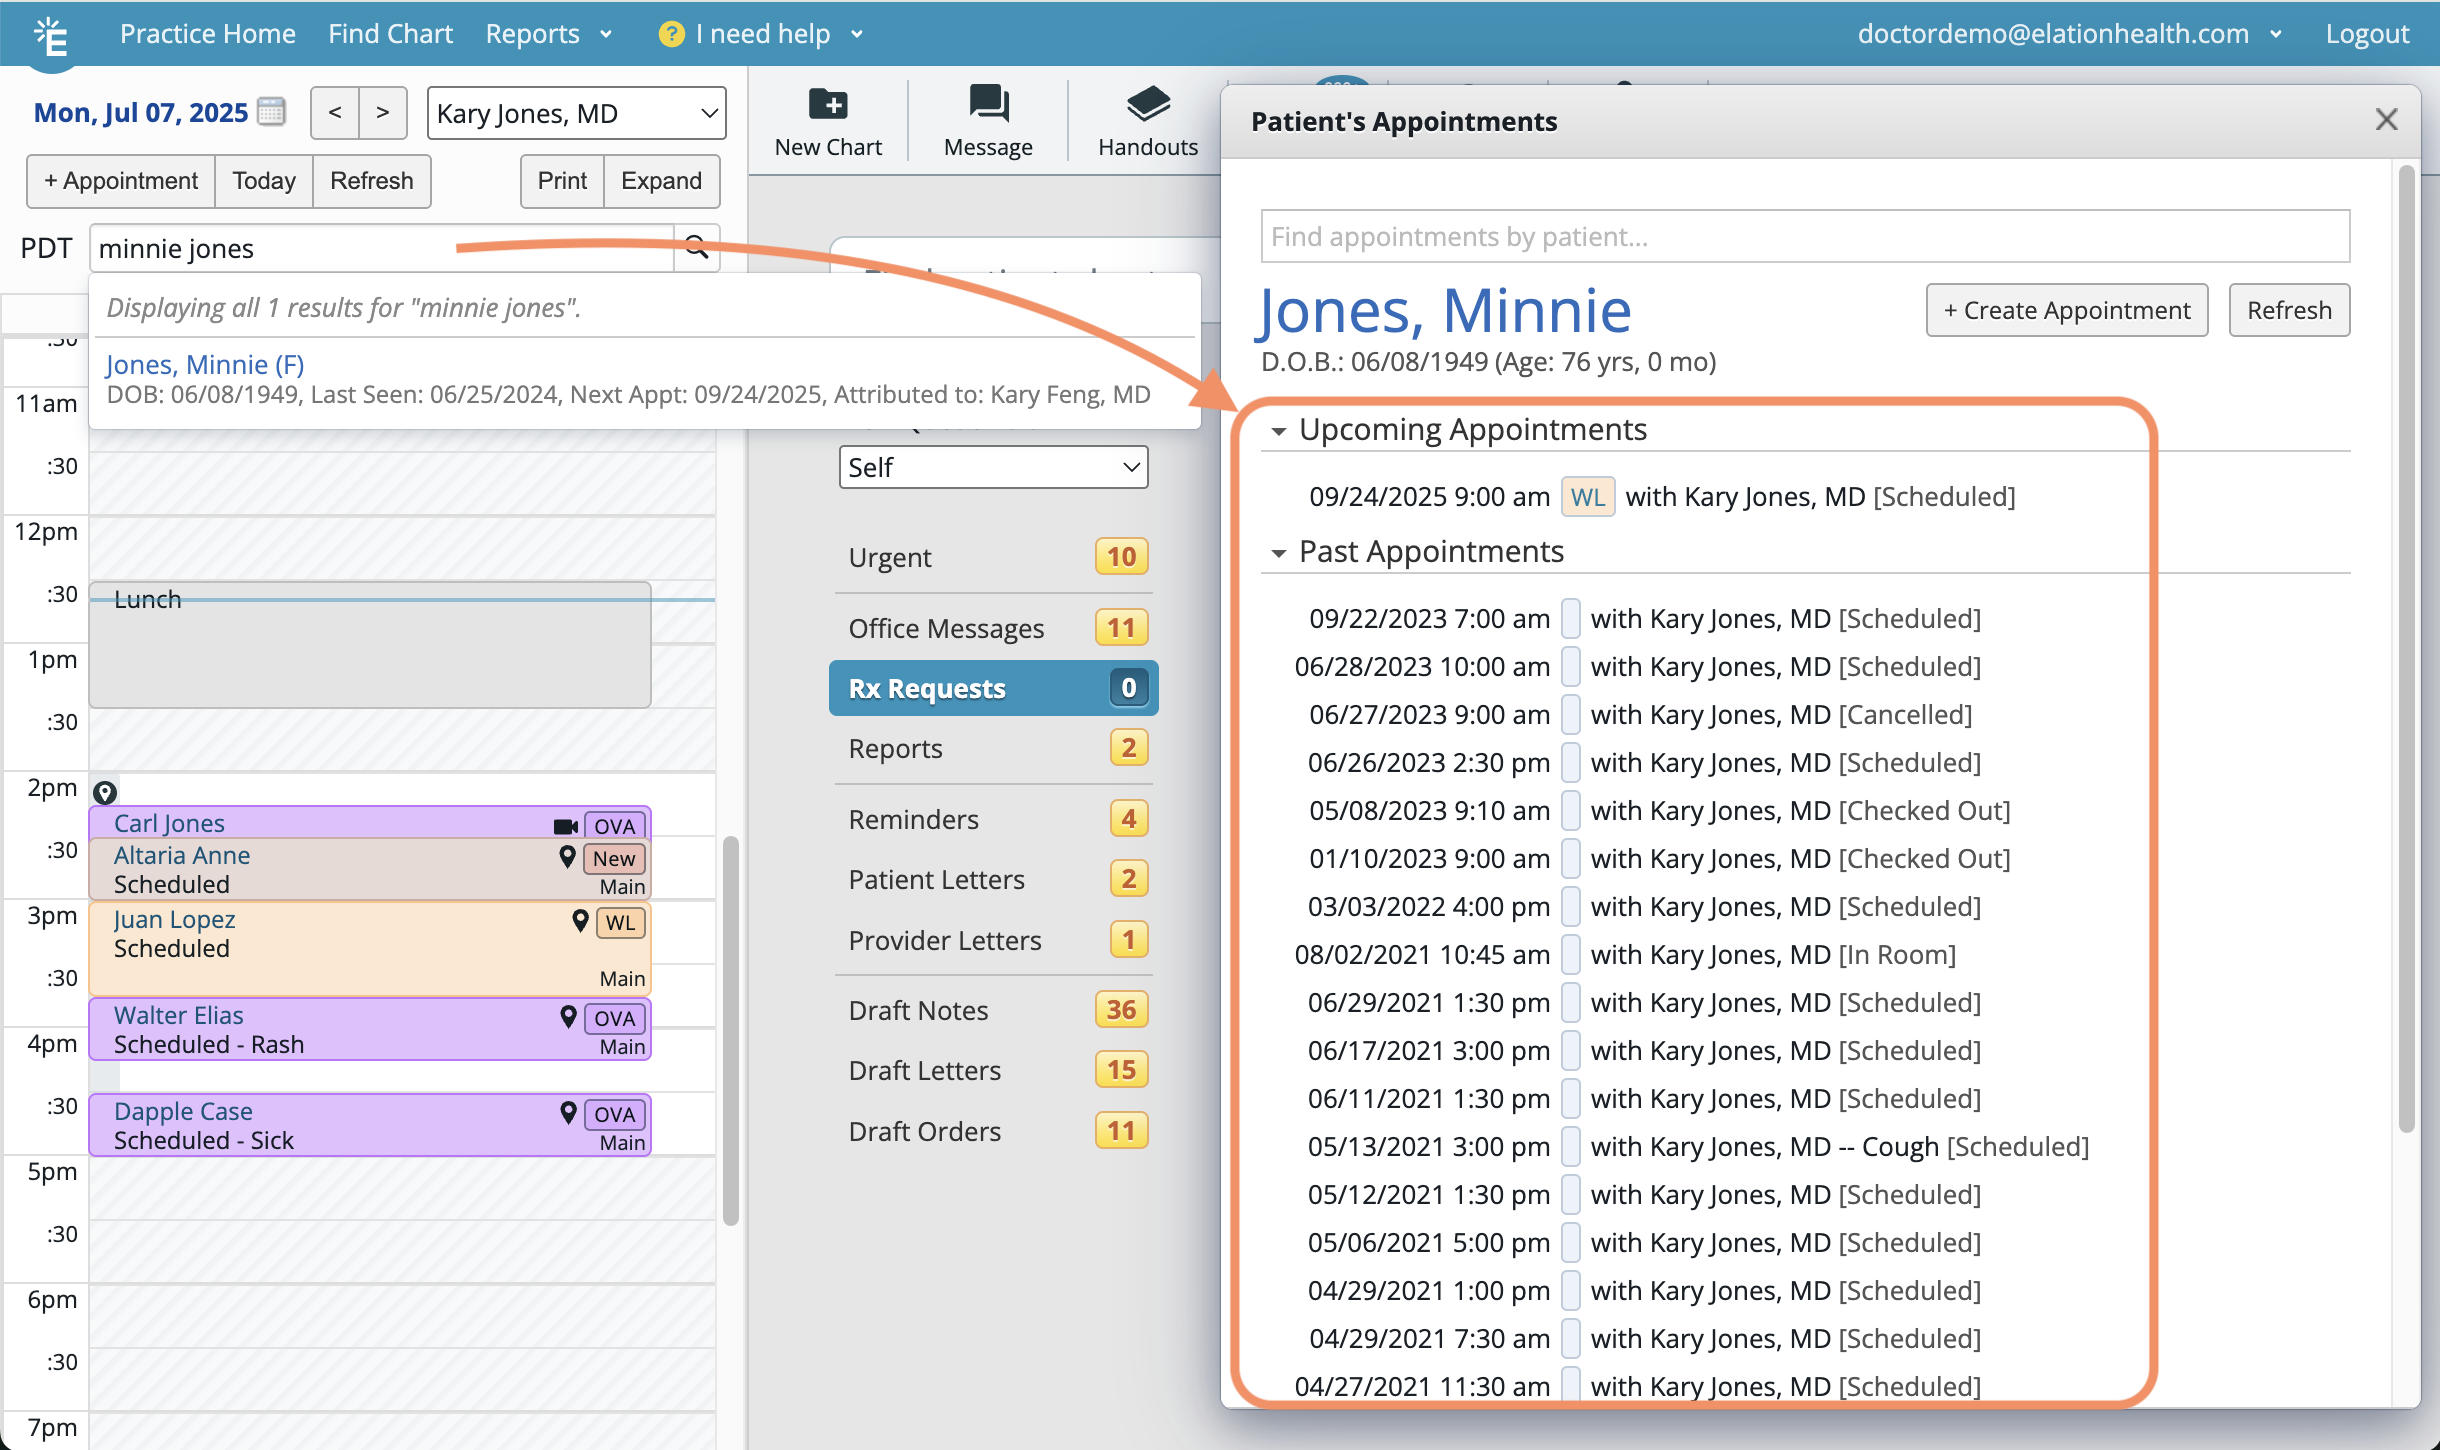Viewport: 2440px width, 1450px height.
Task: Open the Kary Jones, MD provider dropdown
Action: (x=576, y=113)
